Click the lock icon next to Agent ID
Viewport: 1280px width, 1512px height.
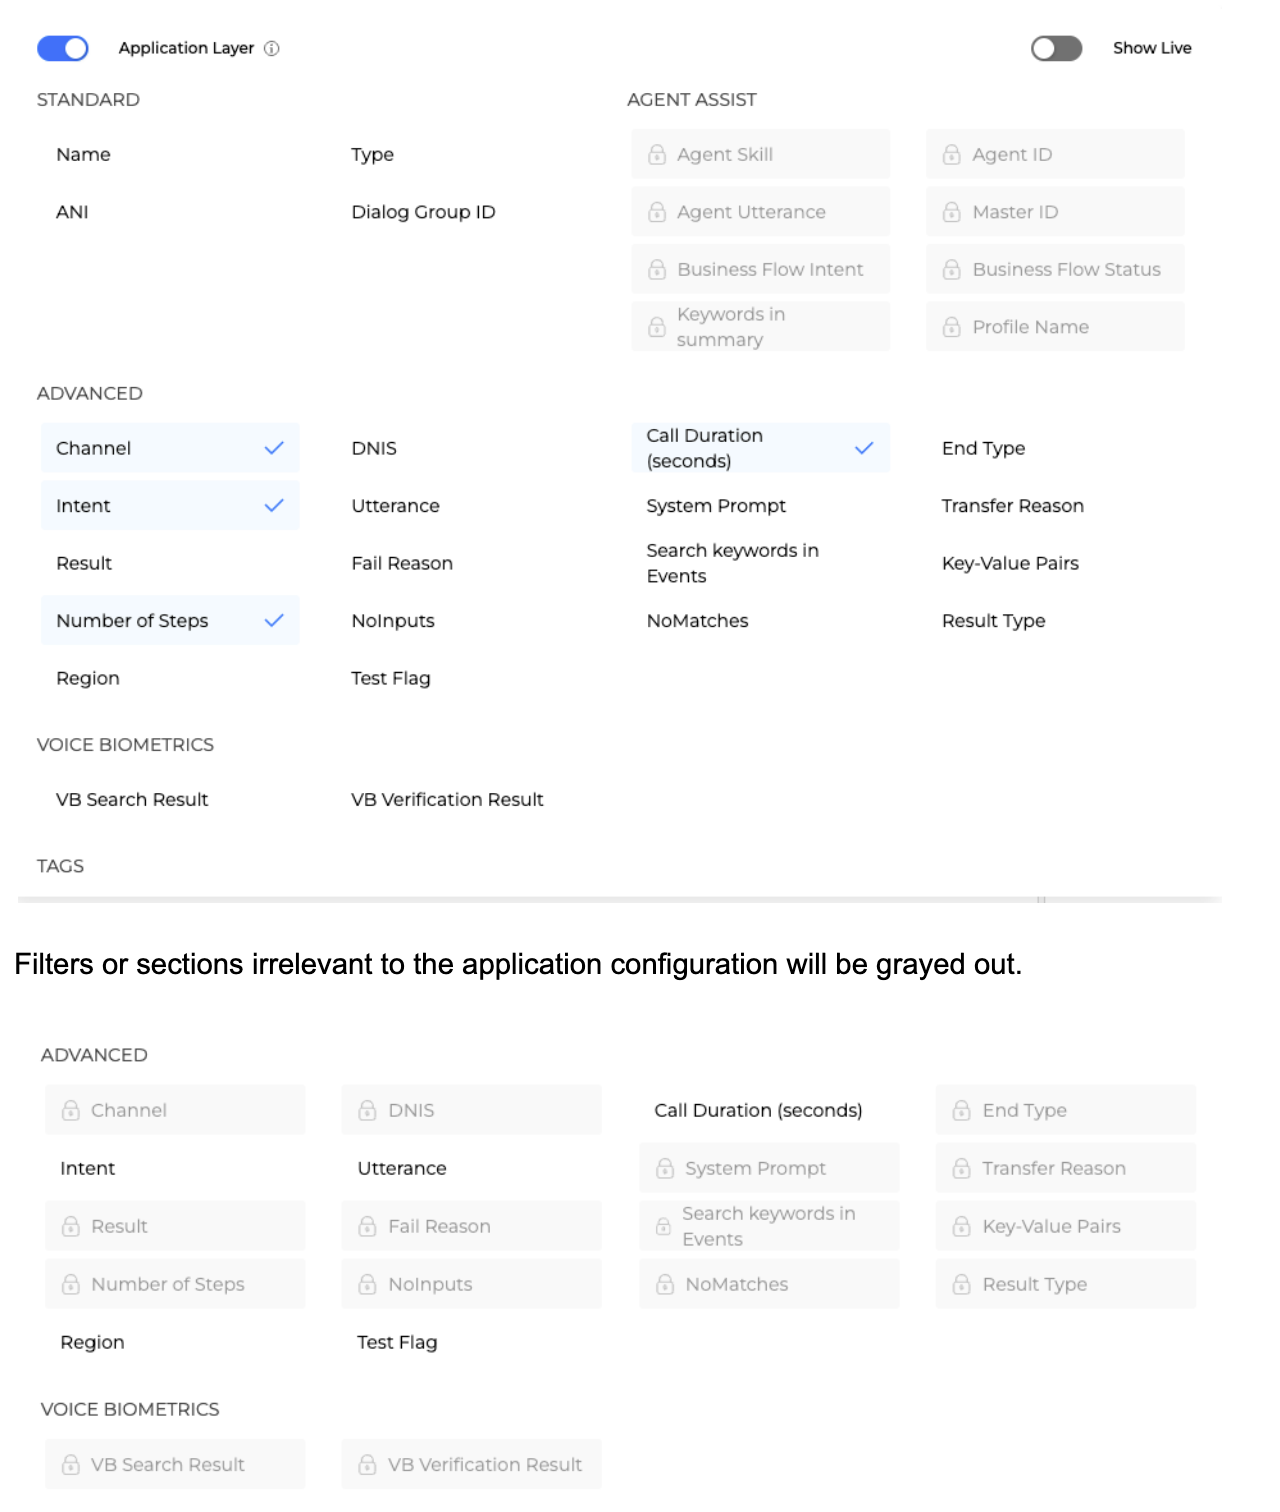(x=952, y=155)
